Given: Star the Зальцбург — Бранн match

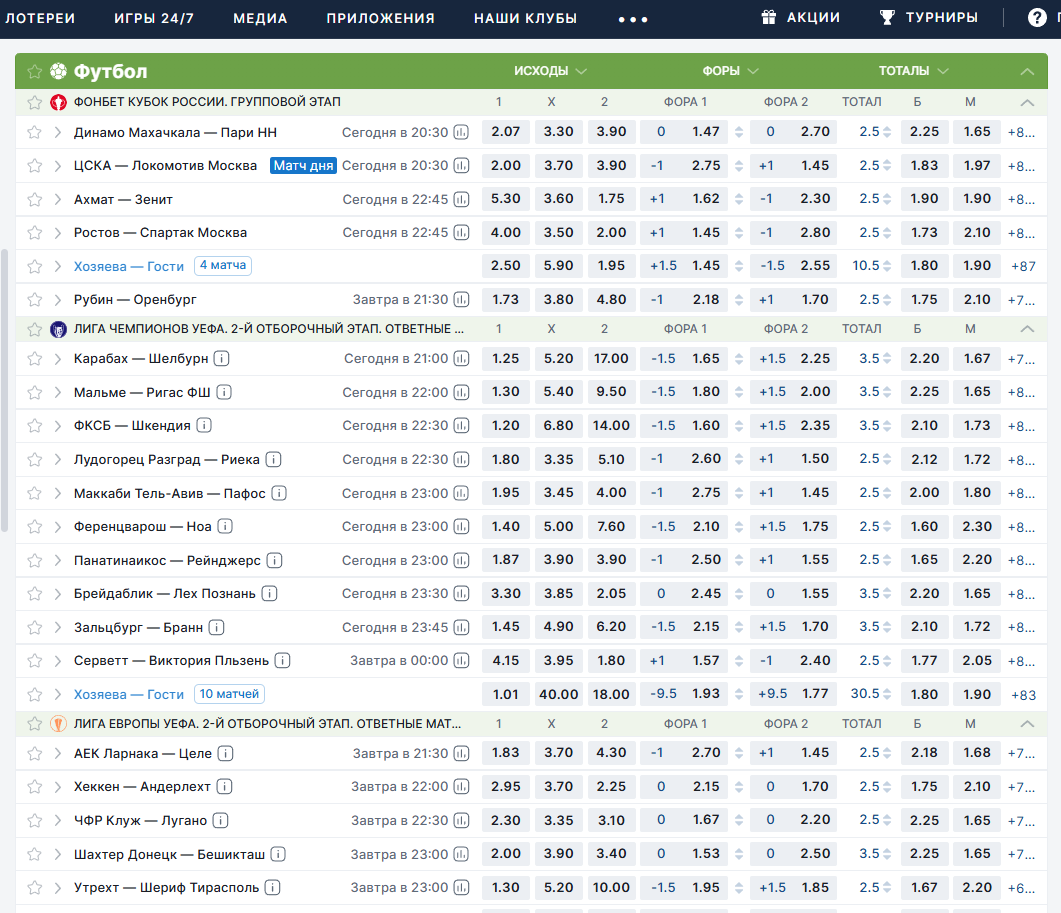Looking at the screenshot, I should point(35,627).
